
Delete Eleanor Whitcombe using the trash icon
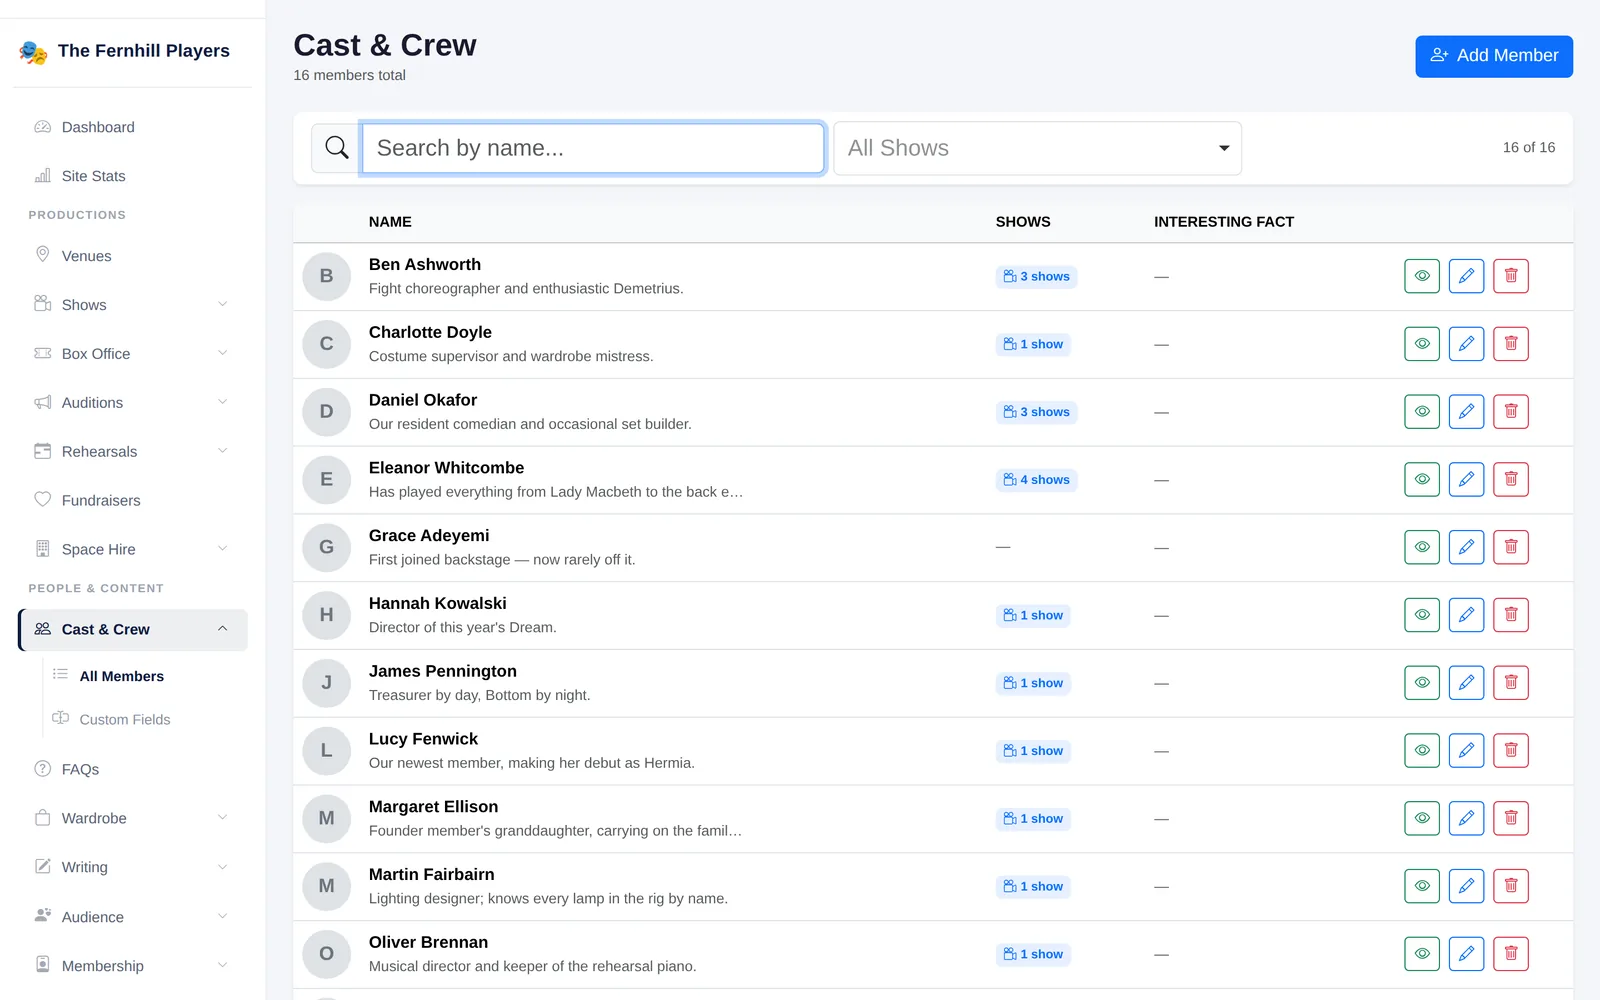(x=1511, y=480)
